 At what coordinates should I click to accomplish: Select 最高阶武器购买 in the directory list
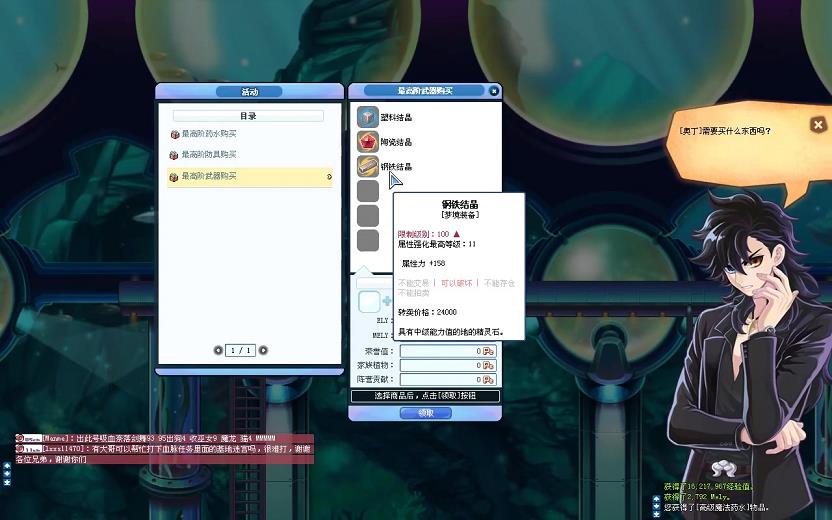tap(209, 177)
